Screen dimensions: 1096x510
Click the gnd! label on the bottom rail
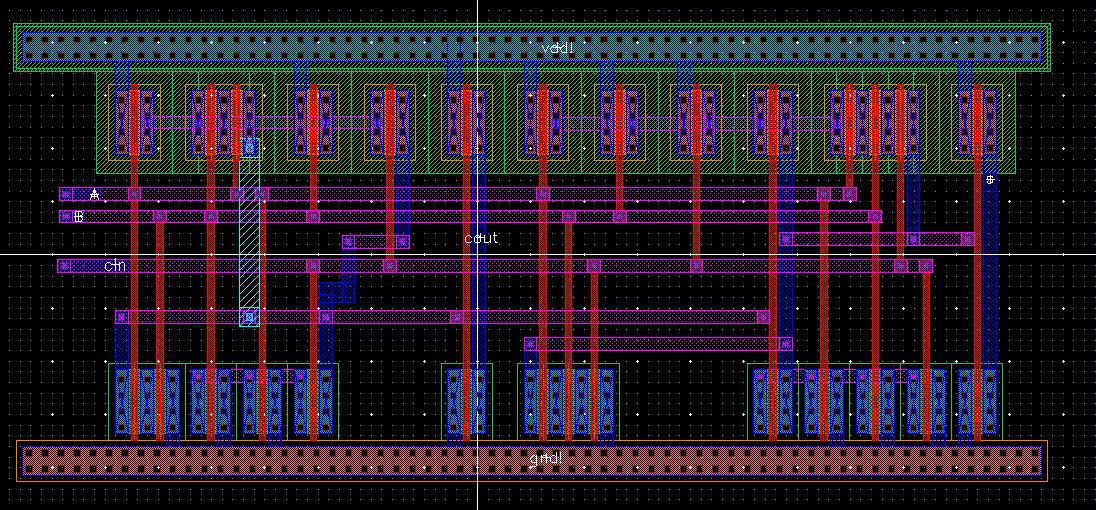(546, 459)
